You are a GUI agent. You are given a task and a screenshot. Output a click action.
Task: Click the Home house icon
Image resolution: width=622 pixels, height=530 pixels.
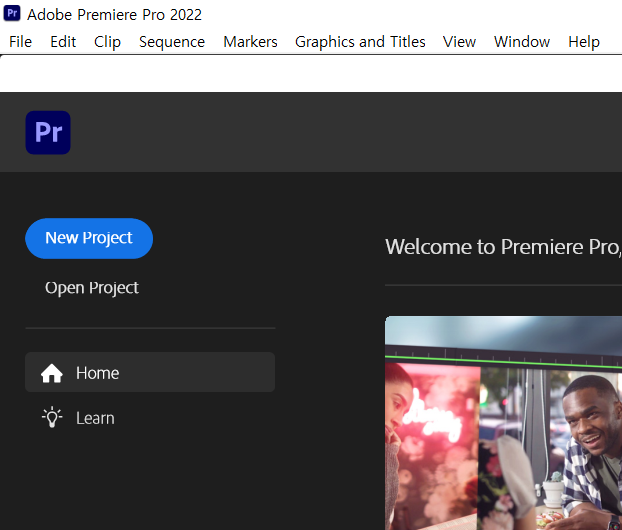52,373
